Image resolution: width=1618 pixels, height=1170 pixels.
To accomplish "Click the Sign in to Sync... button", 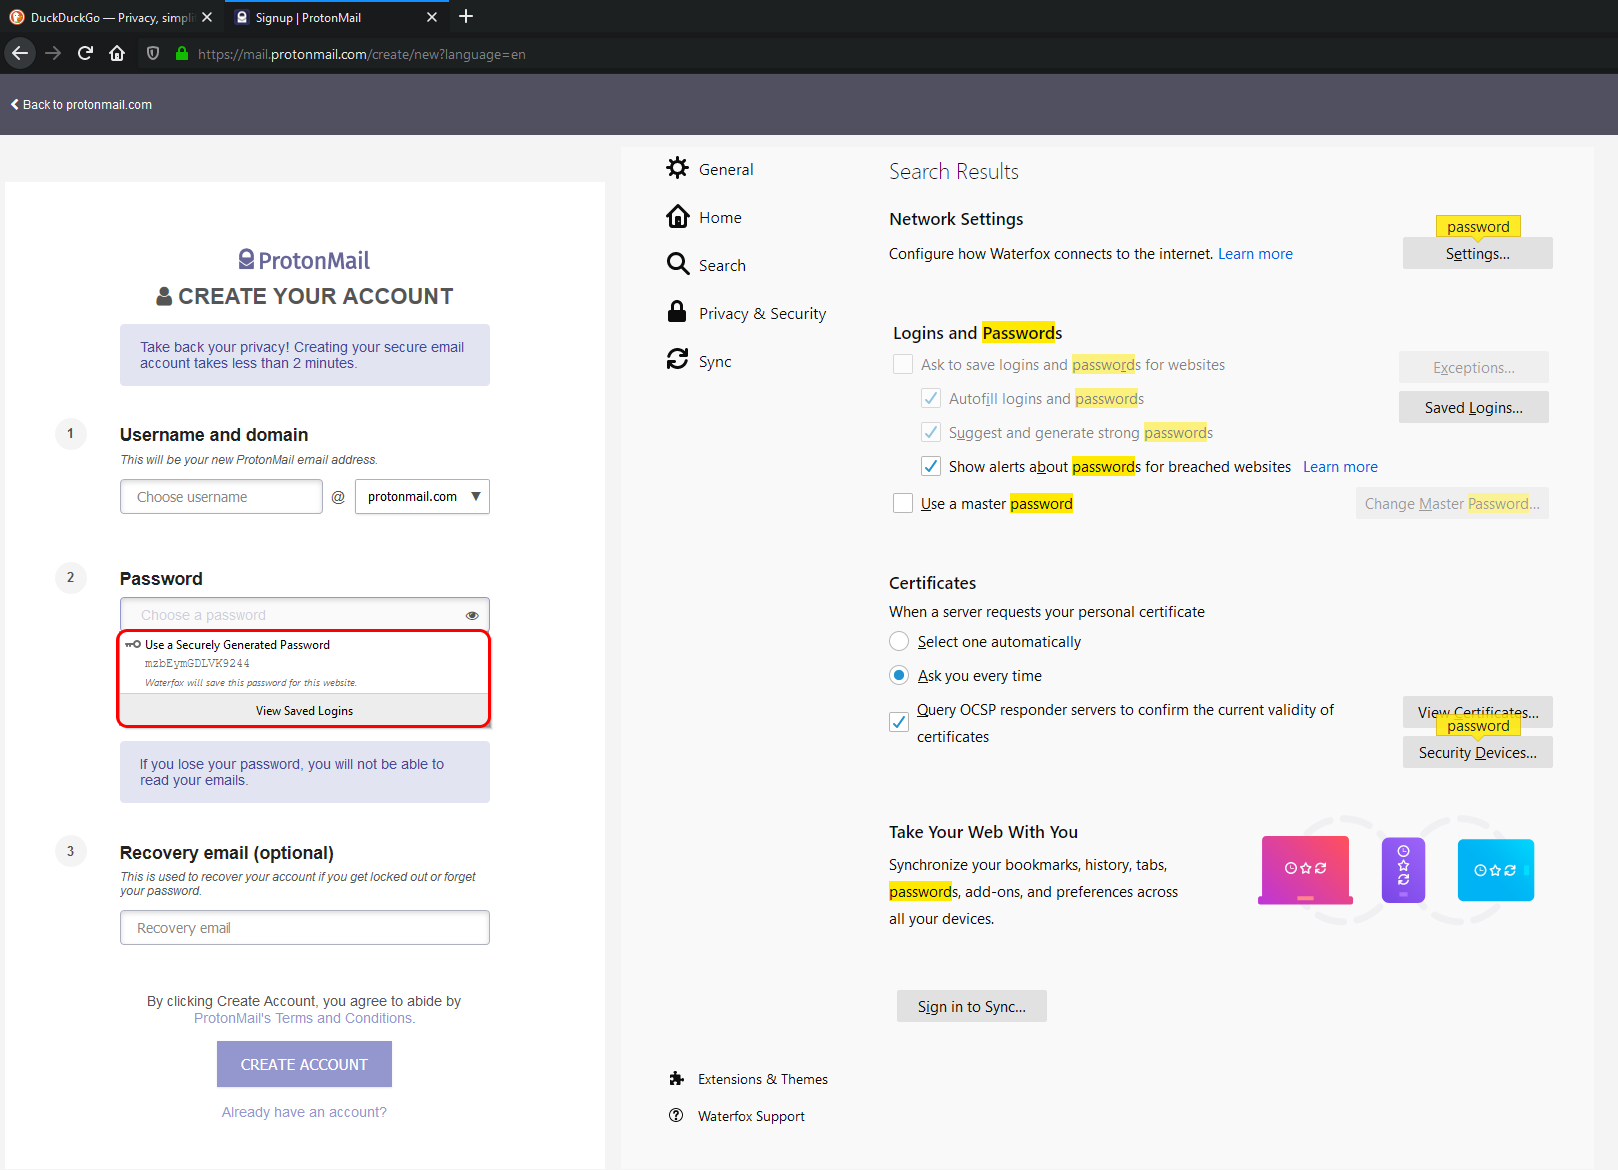I will coord(971,1006).
